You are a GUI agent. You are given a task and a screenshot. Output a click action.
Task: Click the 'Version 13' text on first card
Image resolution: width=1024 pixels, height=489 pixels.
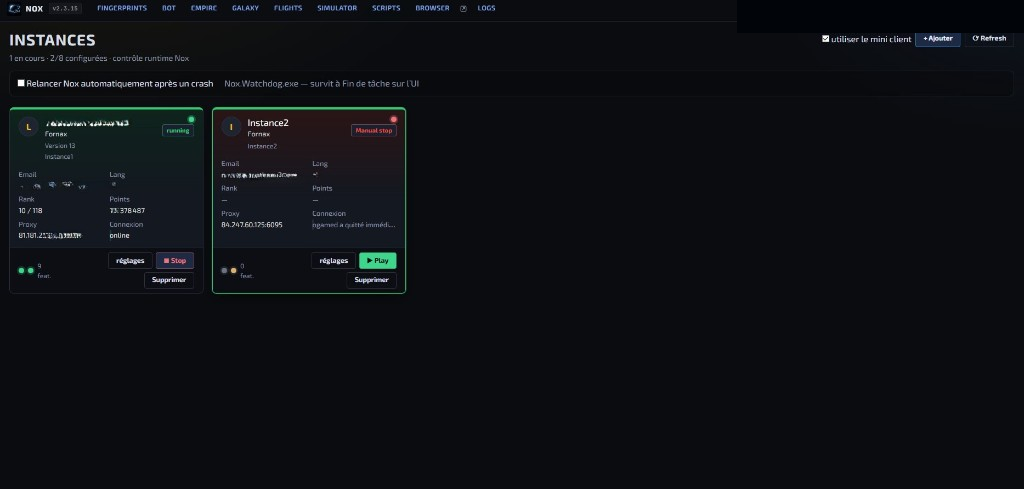(60, 146)
